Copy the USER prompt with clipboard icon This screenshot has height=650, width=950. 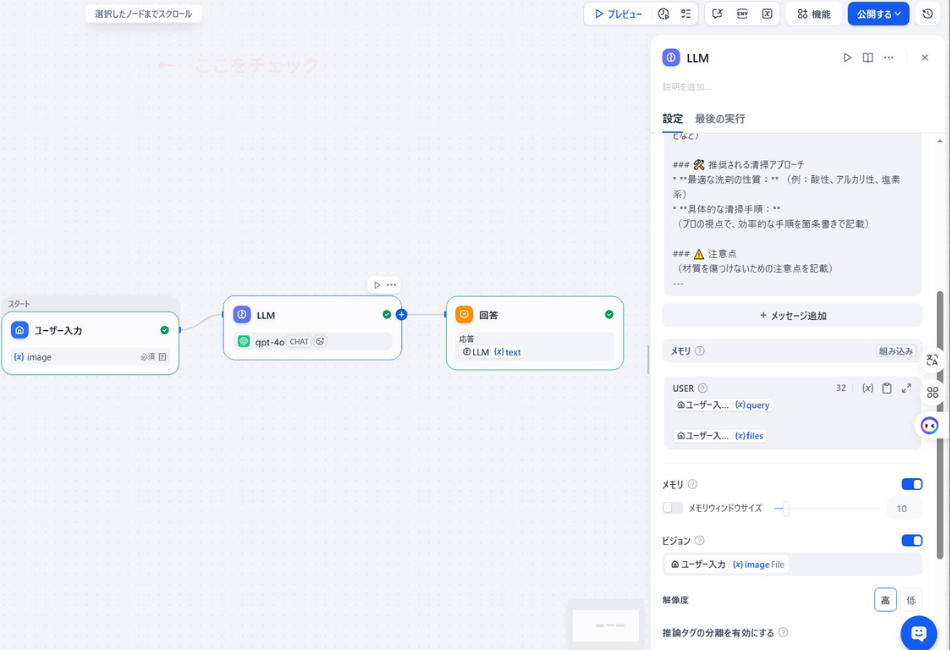pos(886,388)
